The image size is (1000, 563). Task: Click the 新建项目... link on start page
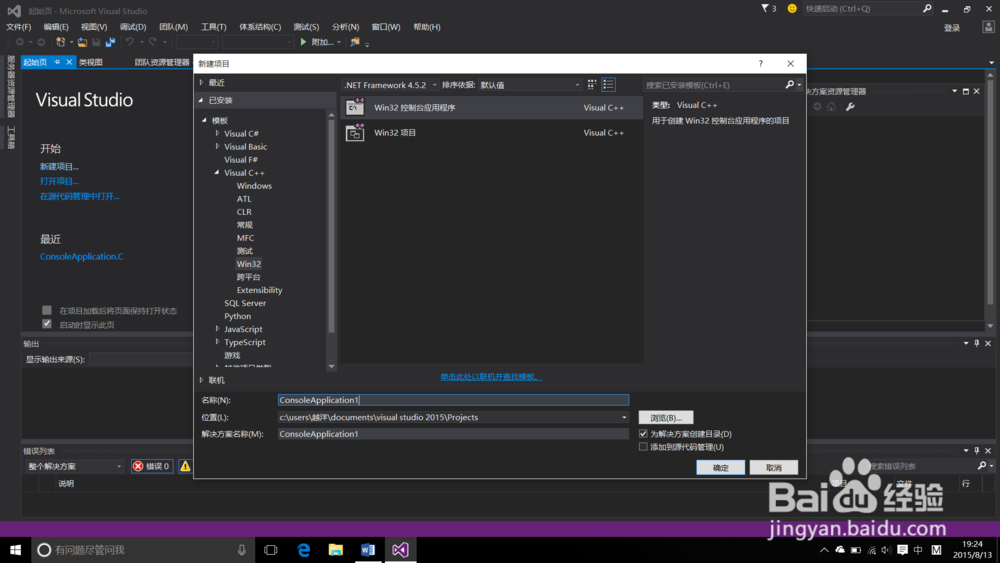59,166
